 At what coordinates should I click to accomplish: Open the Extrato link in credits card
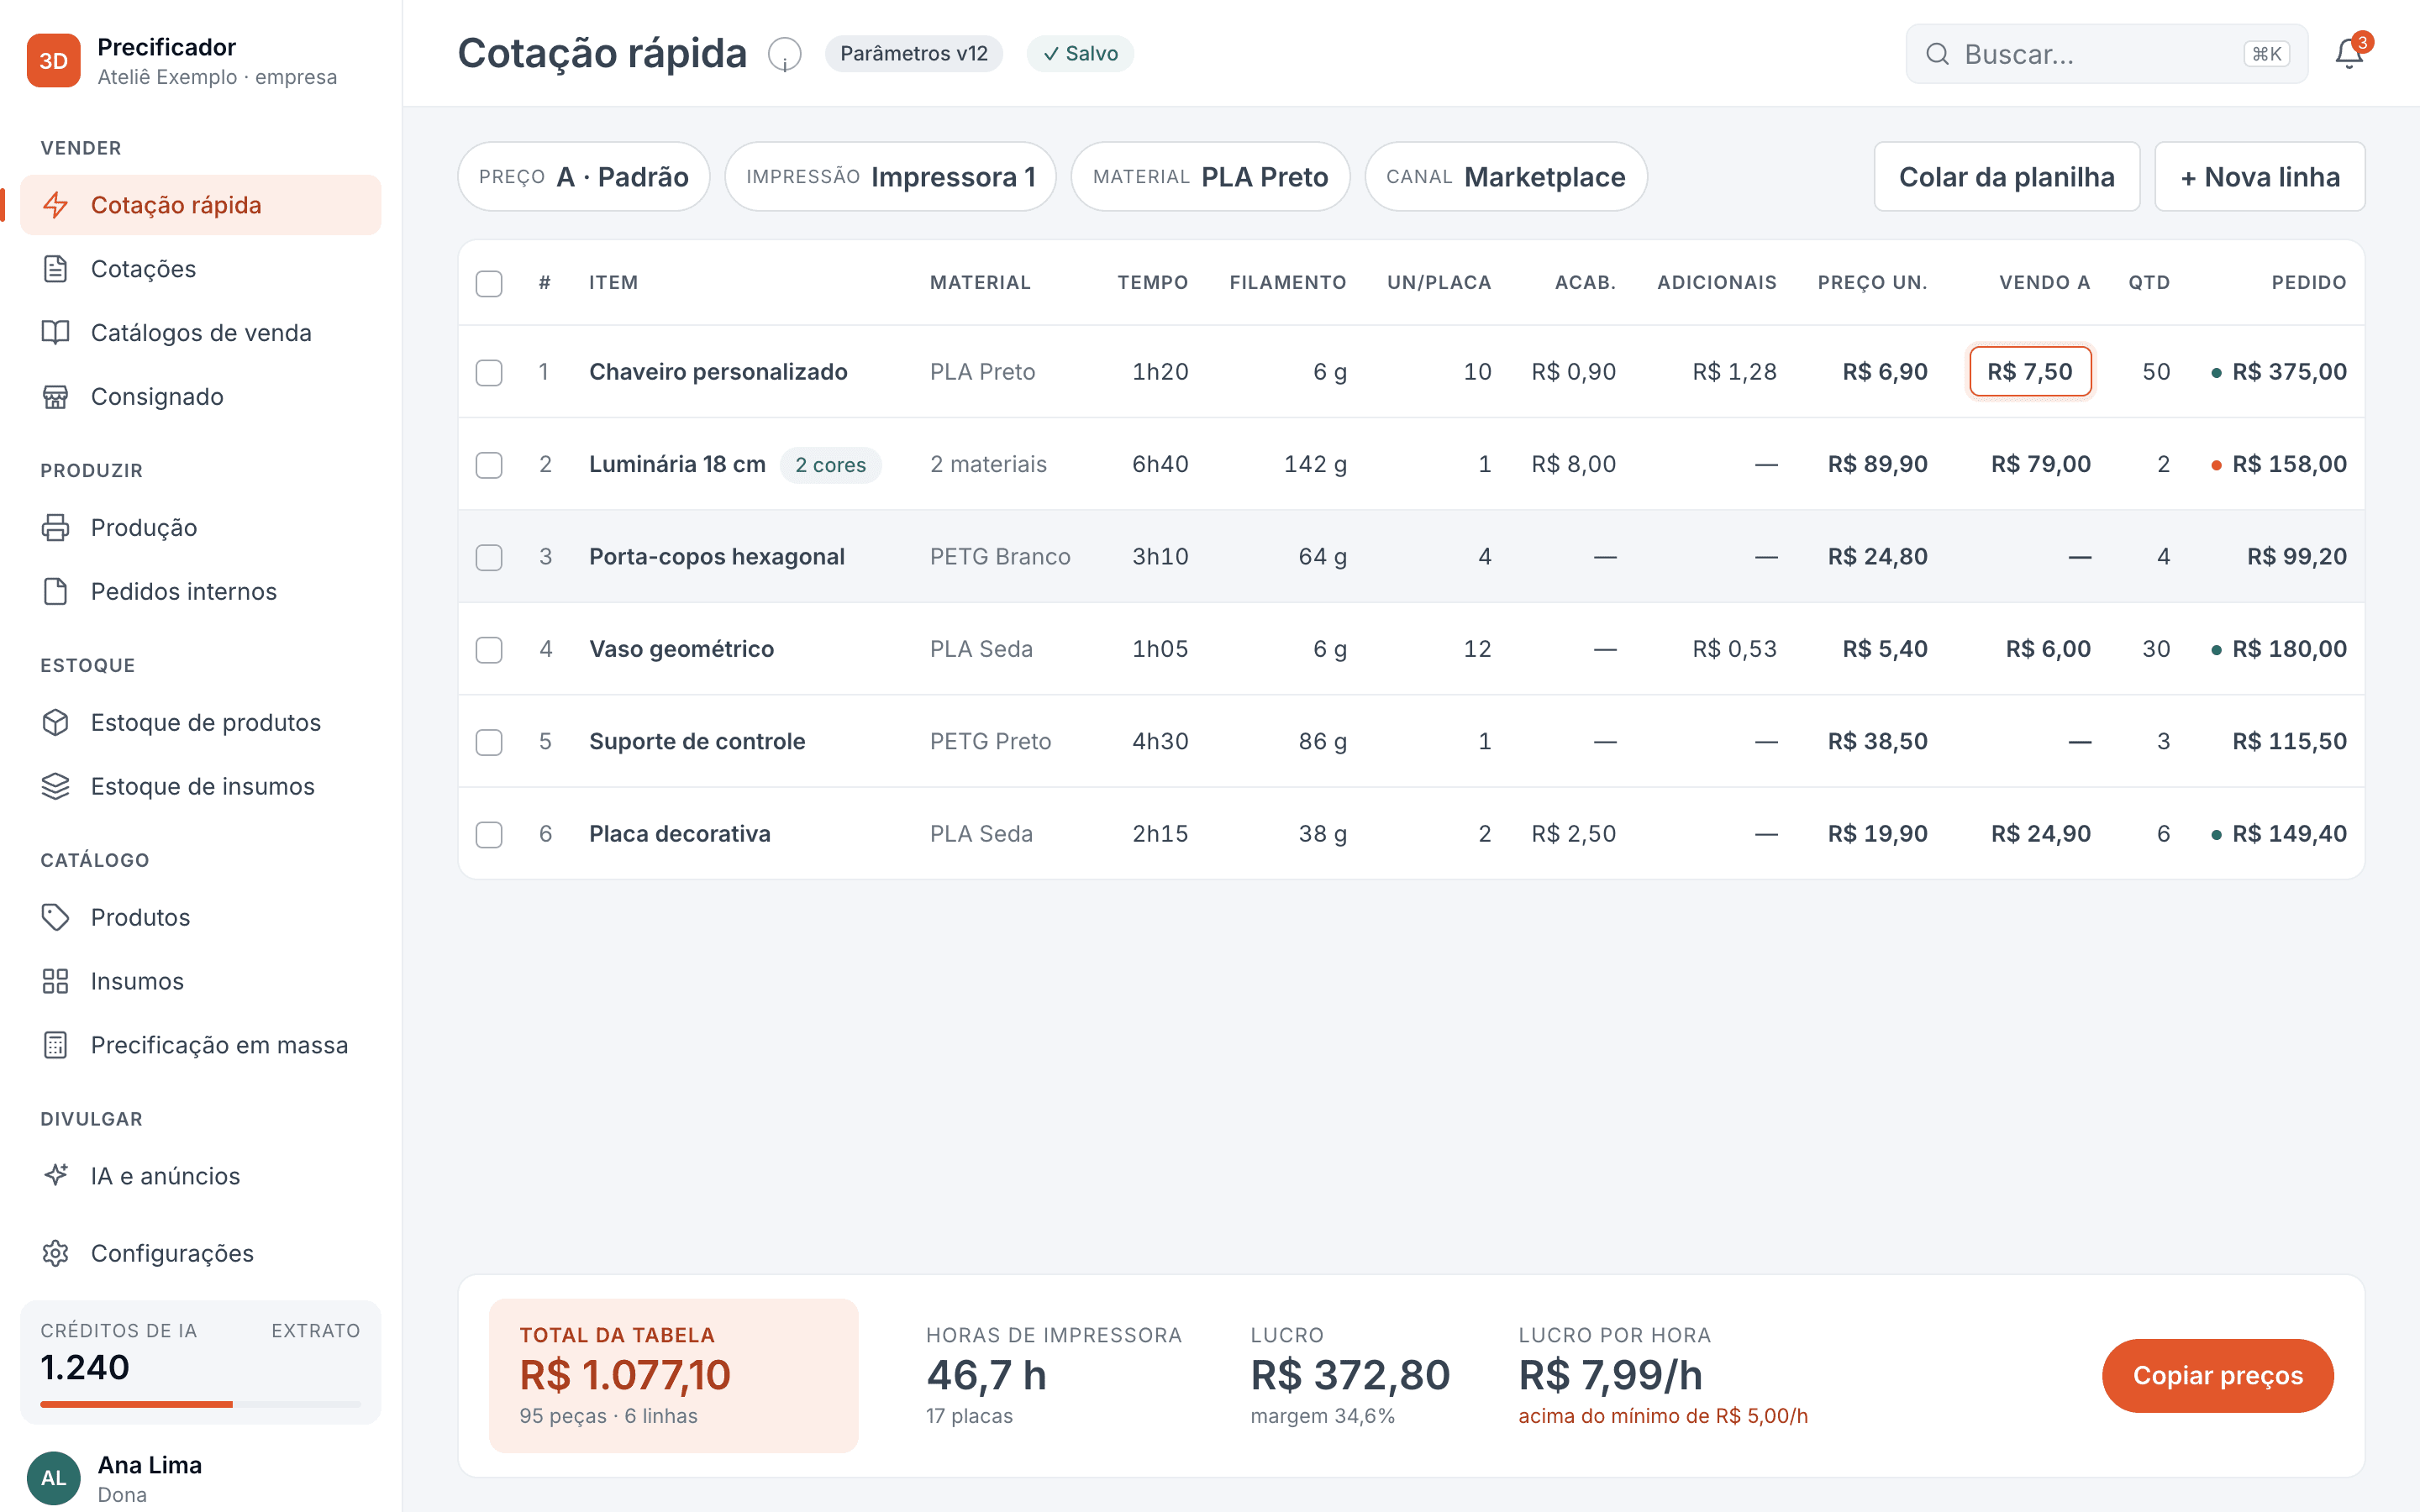[x=316, y=1331]
